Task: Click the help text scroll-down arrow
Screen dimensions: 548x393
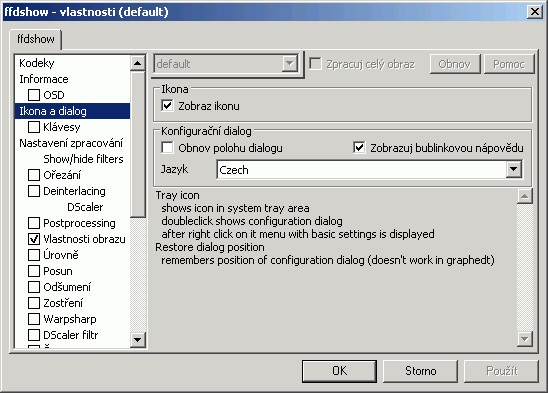Action: 525,338
